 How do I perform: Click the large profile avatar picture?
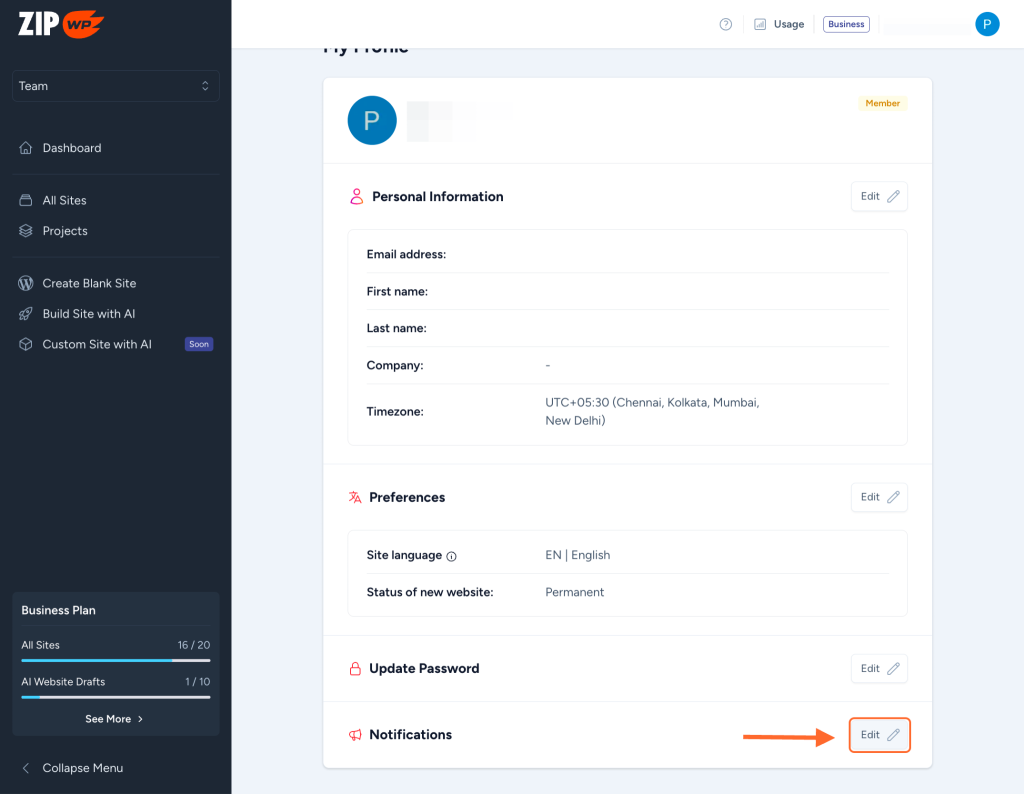(372, 121)
